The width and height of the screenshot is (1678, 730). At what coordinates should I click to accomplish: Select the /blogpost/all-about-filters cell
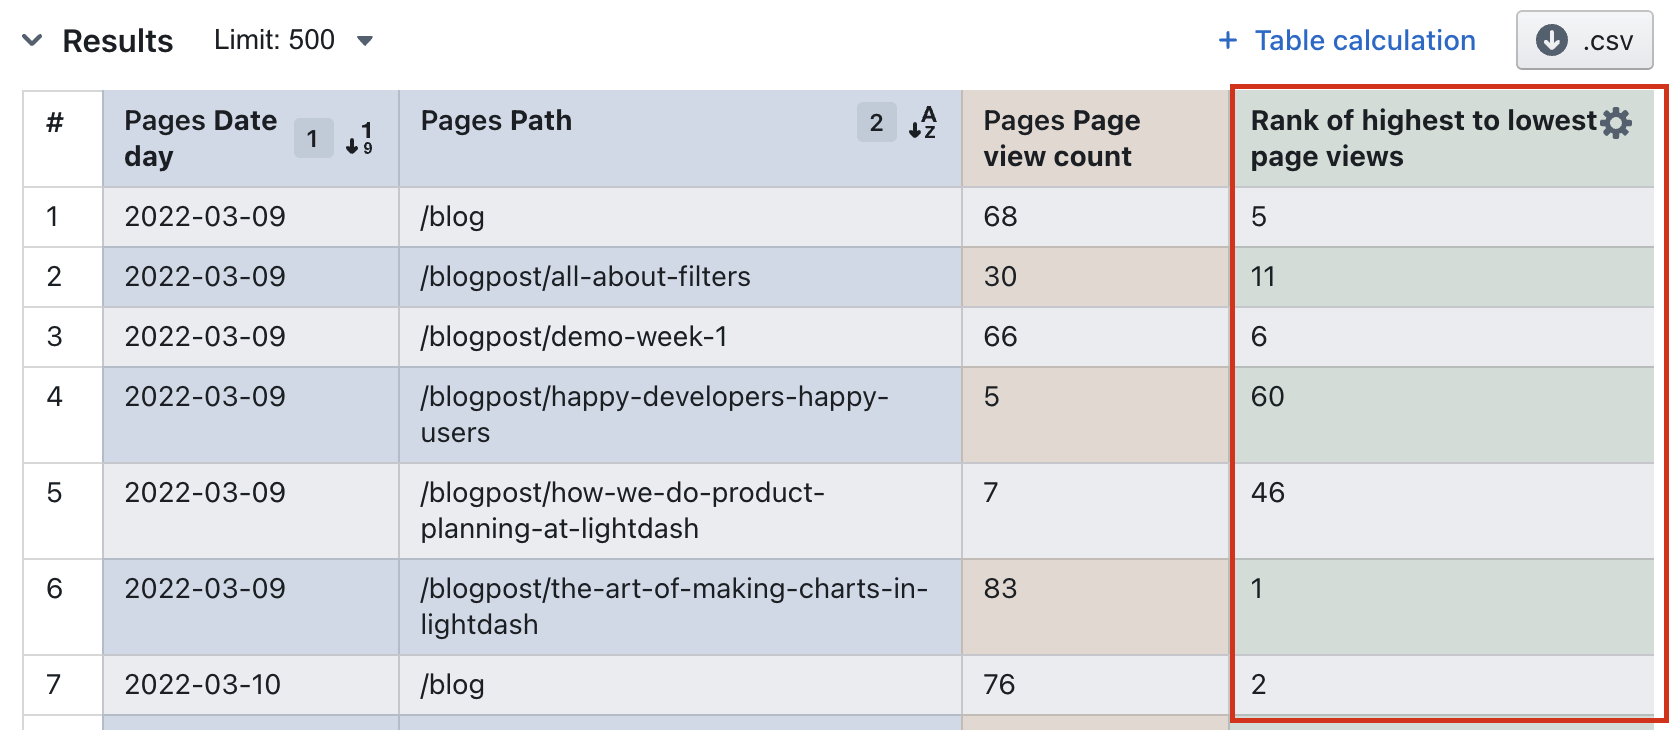pos(585,277)
